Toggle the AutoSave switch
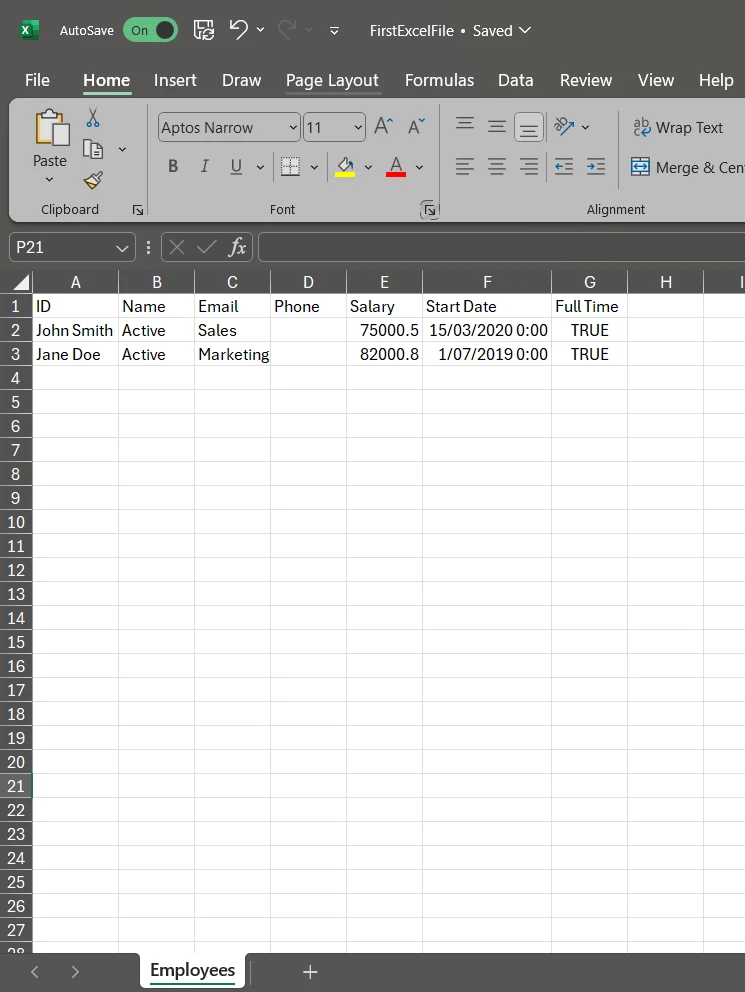This screenshot has width=745, height=992. pos(150,30)
